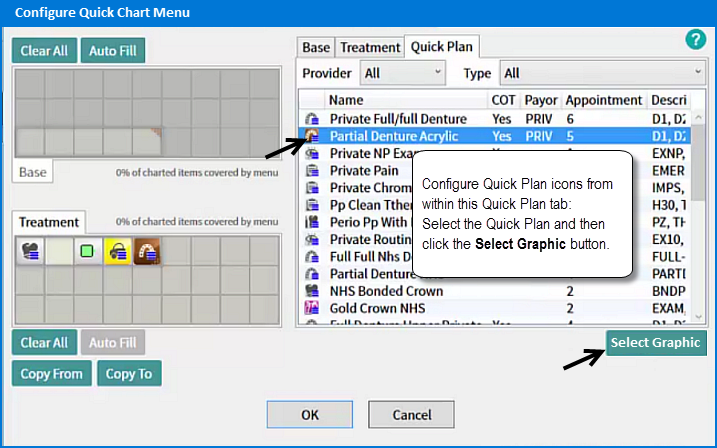Sort by the Appointment column header

604,100
